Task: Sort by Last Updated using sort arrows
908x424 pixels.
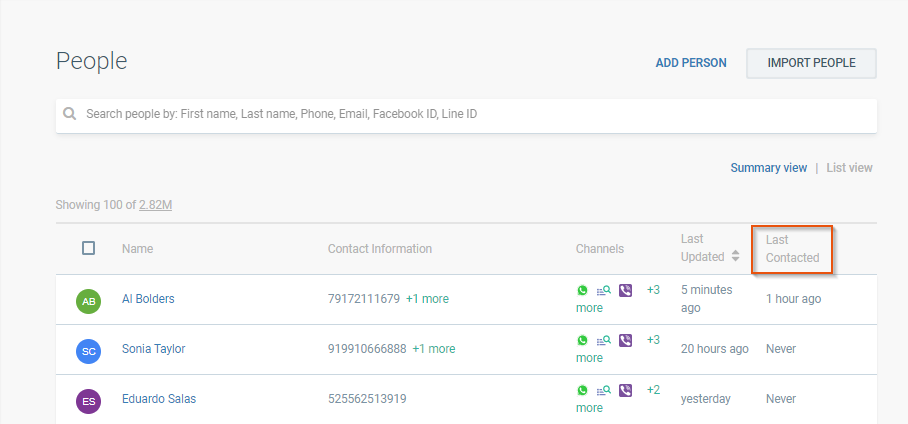Action: point(736,257)
